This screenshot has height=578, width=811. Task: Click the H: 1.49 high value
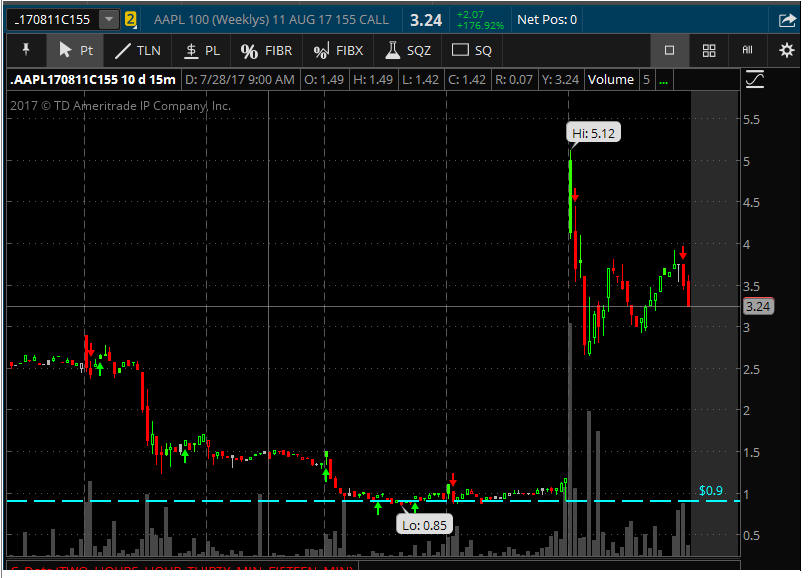point(373,80)
